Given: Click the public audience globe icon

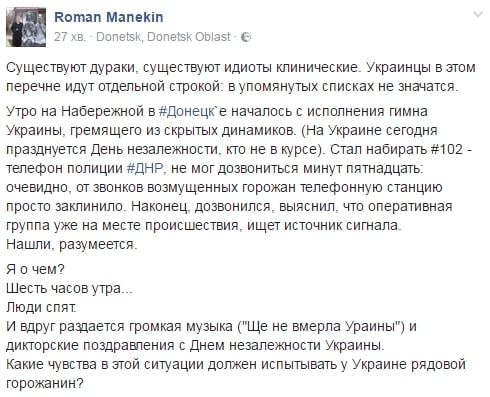Looking at the screenshot, I should (x=246, y=37).
